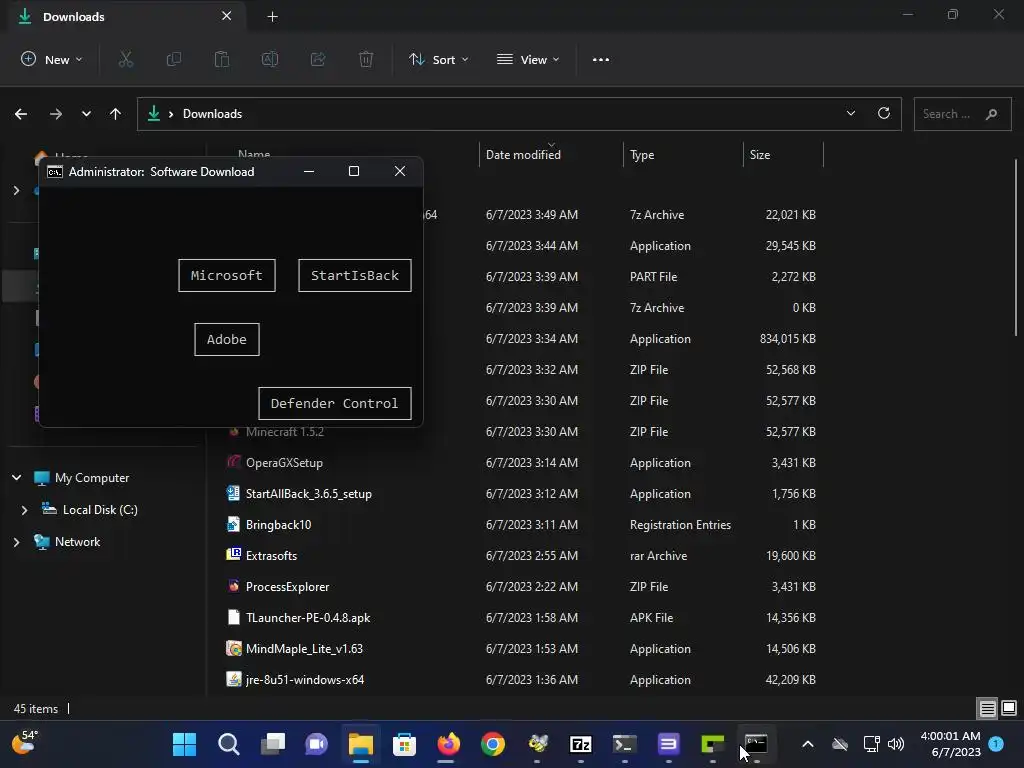Click the Copy icon in the toolbar
Screen dimensions: 1024x768
click(x=174, y=59)
